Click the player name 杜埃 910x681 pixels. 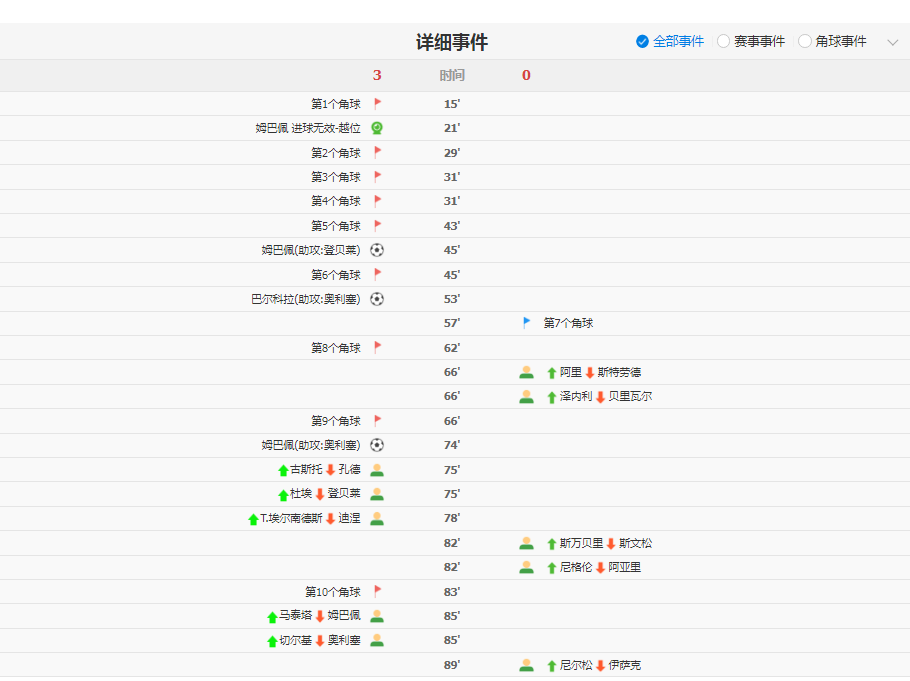(x=301, y=493)
